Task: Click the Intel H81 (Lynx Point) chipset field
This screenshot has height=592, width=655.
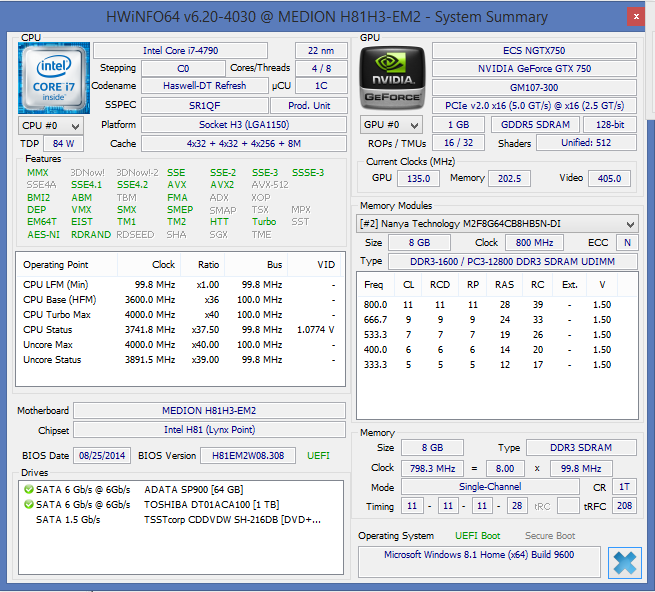Action: click(209, 430)
